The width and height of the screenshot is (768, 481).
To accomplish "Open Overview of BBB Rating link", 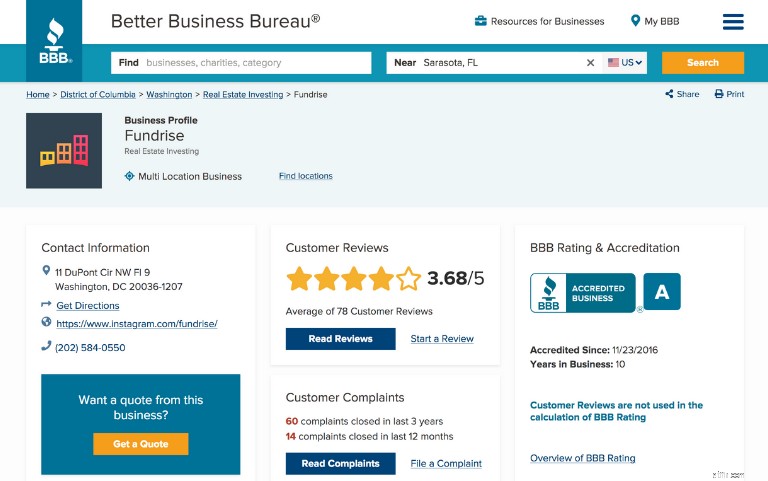I will point(582,458).
